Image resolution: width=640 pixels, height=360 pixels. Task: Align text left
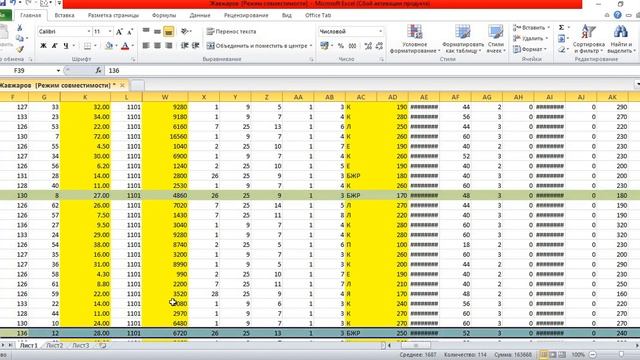(146, 46)
